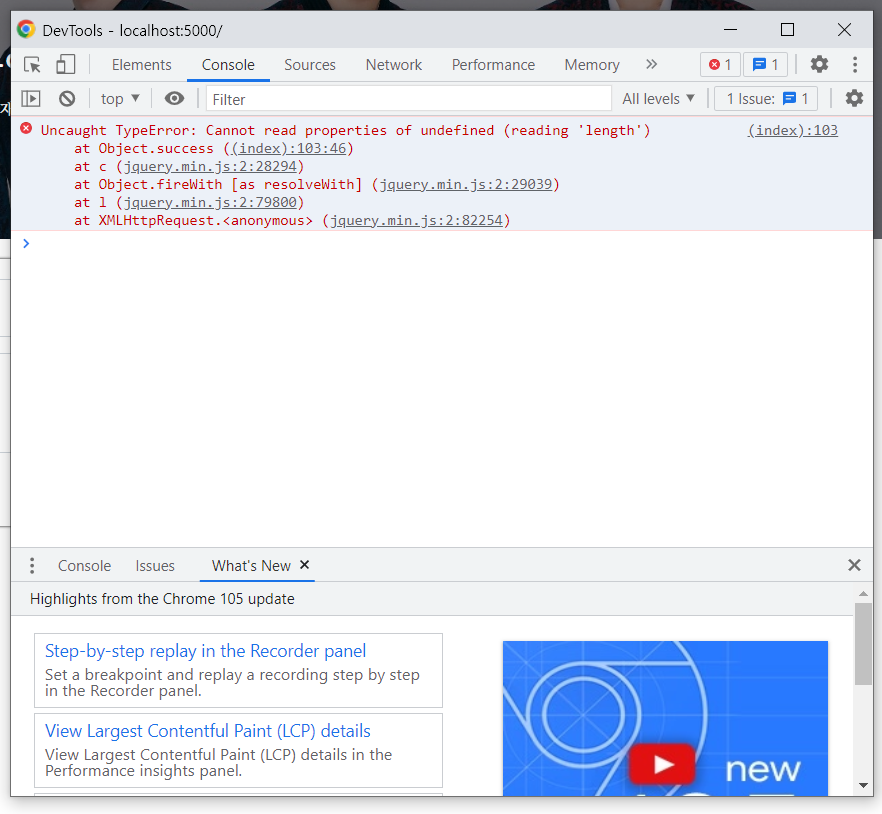Open the All levels log dropdown
882x814 pixels.
pyautogui.click(x=658, y=99)
